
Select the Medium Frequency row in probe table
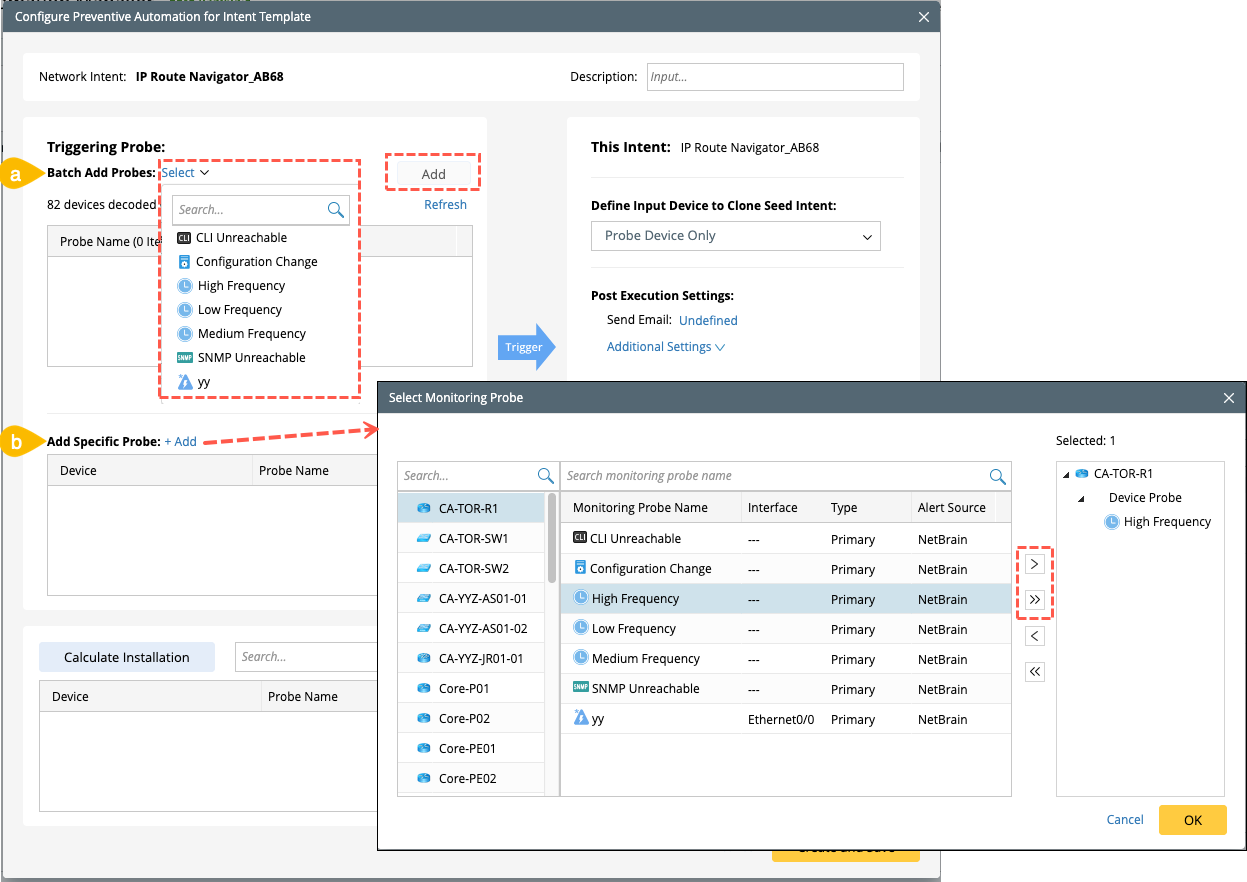pos(786,659)
